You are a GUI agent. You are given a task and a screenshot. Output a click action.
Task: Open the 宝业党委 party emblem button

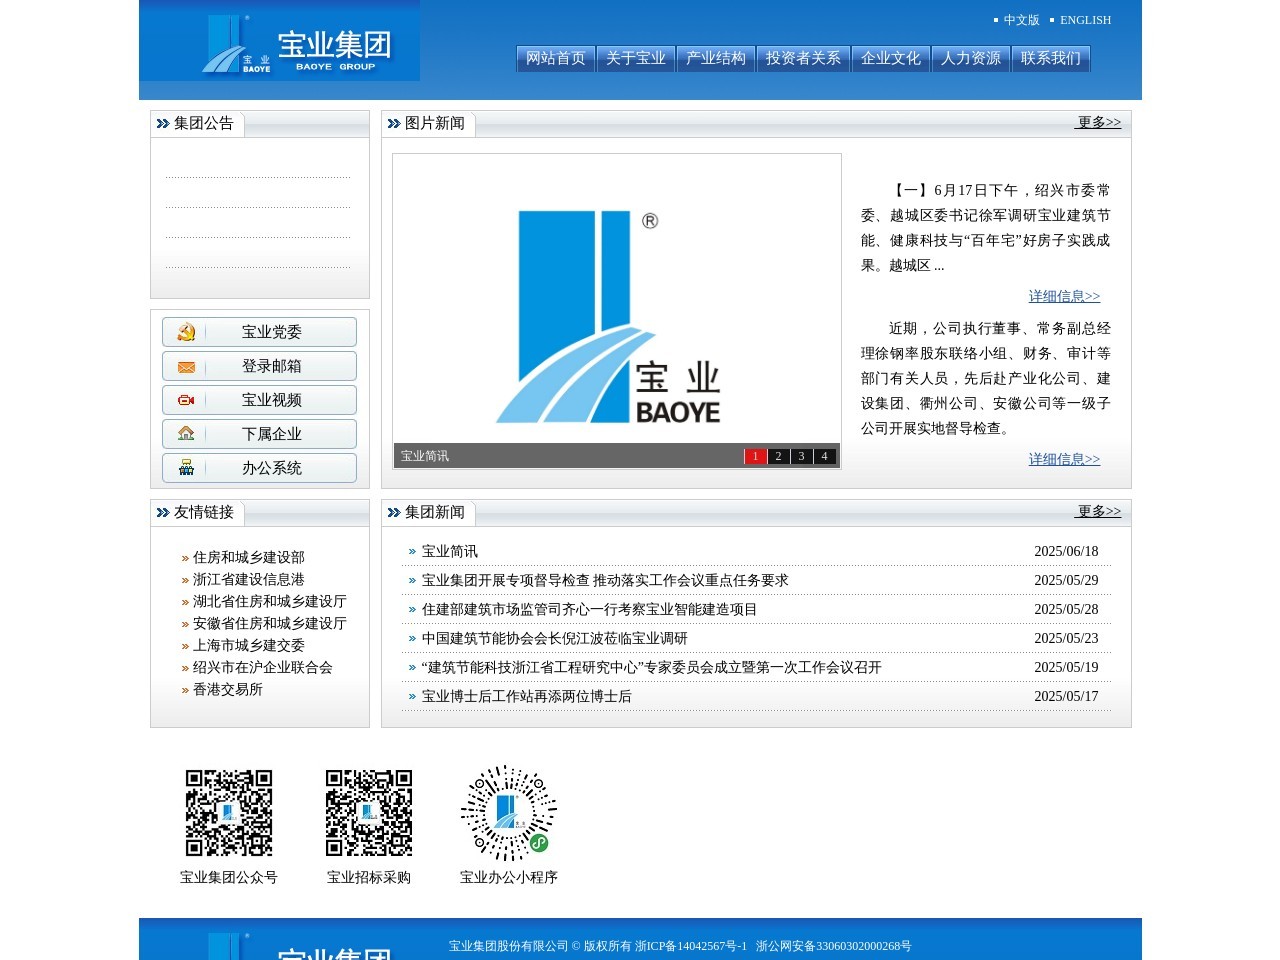coord(259,332)
